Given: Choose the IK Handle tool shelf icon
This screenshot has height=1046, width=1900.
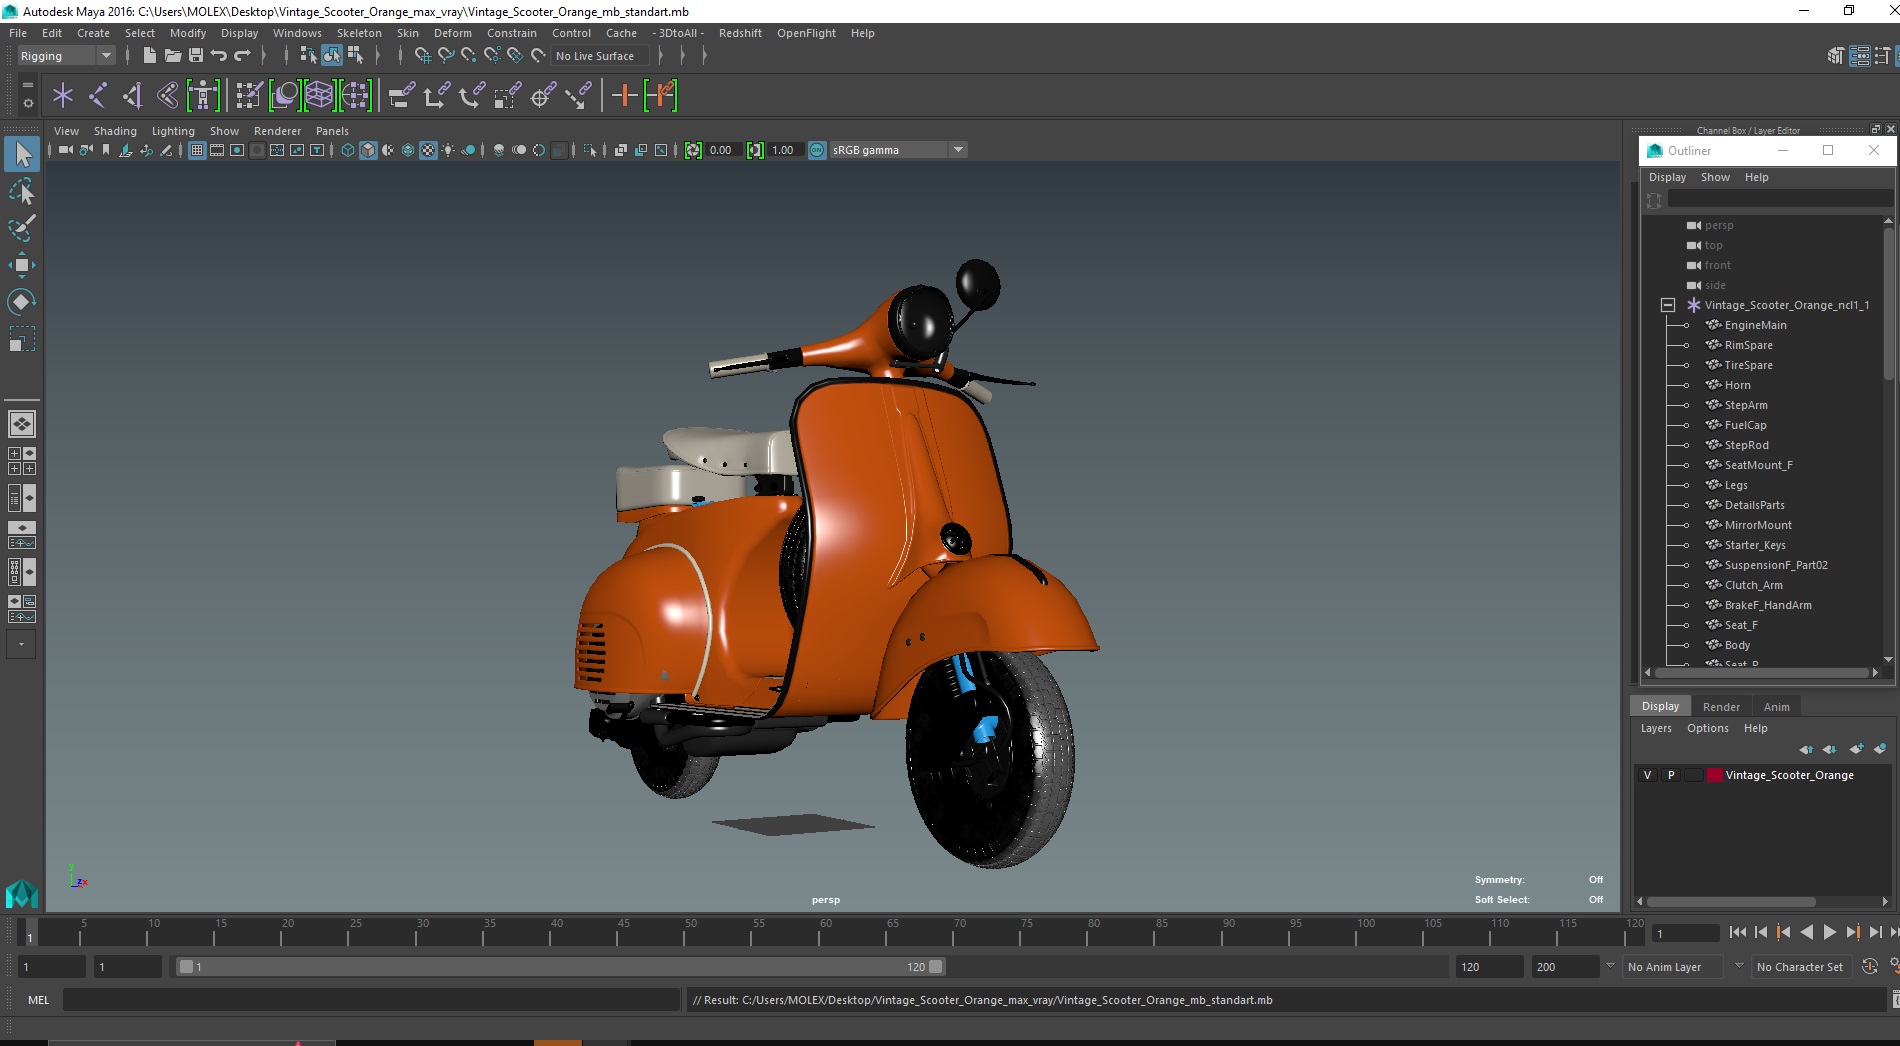Looking at the screenshot, I should point(133,96).
